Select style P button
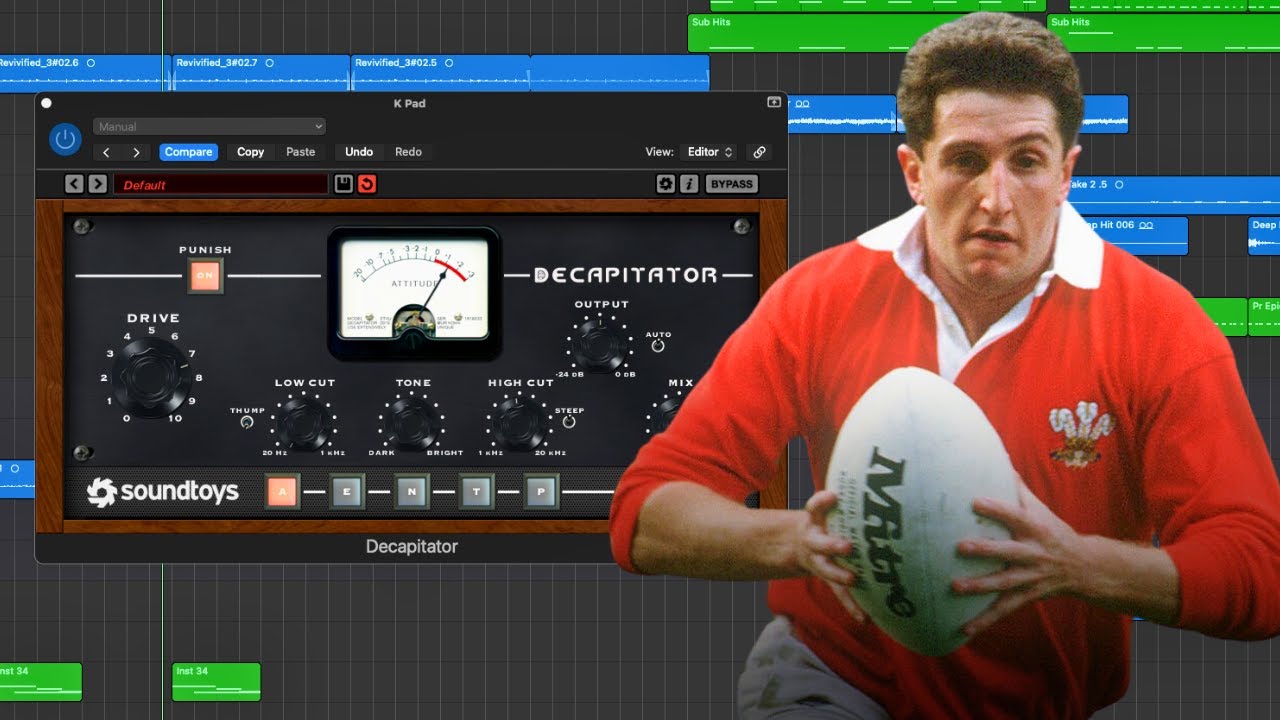Viewport: 1280px width, 720px height. 542,491
